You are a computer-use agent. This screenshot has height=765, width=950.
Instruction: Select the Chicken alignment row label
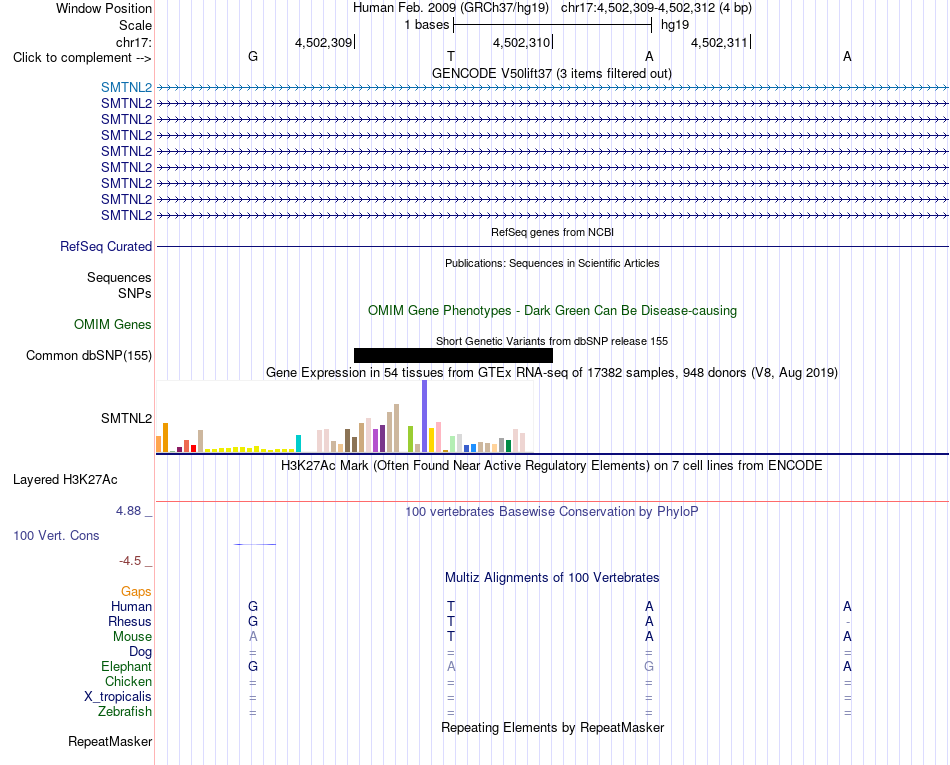128,681
